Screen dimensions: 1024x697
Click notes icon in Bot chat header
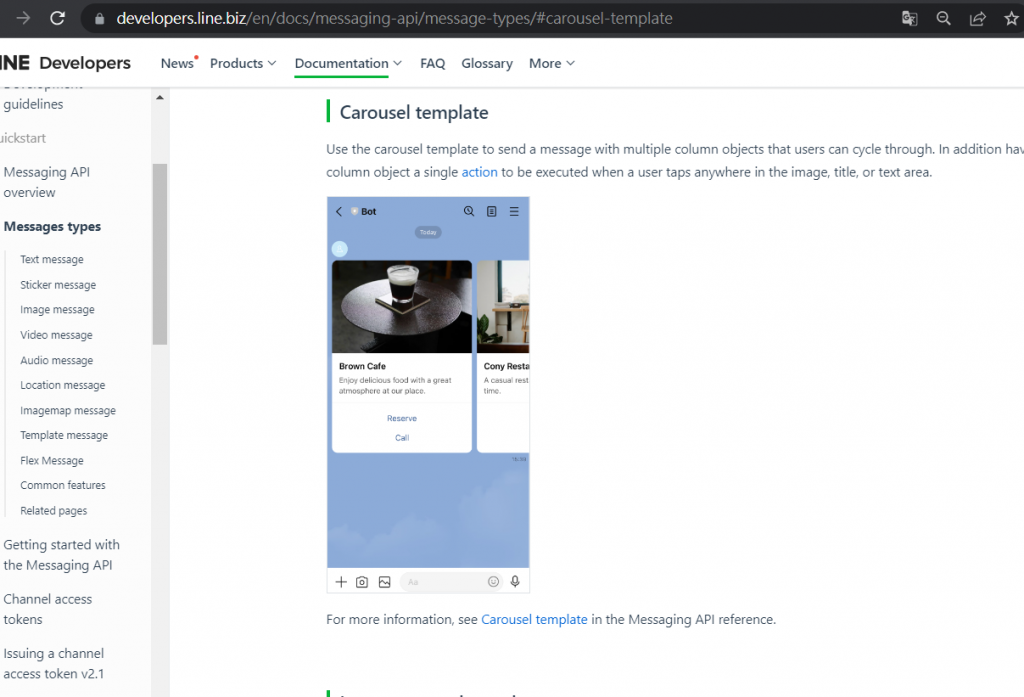pos(492,212)
